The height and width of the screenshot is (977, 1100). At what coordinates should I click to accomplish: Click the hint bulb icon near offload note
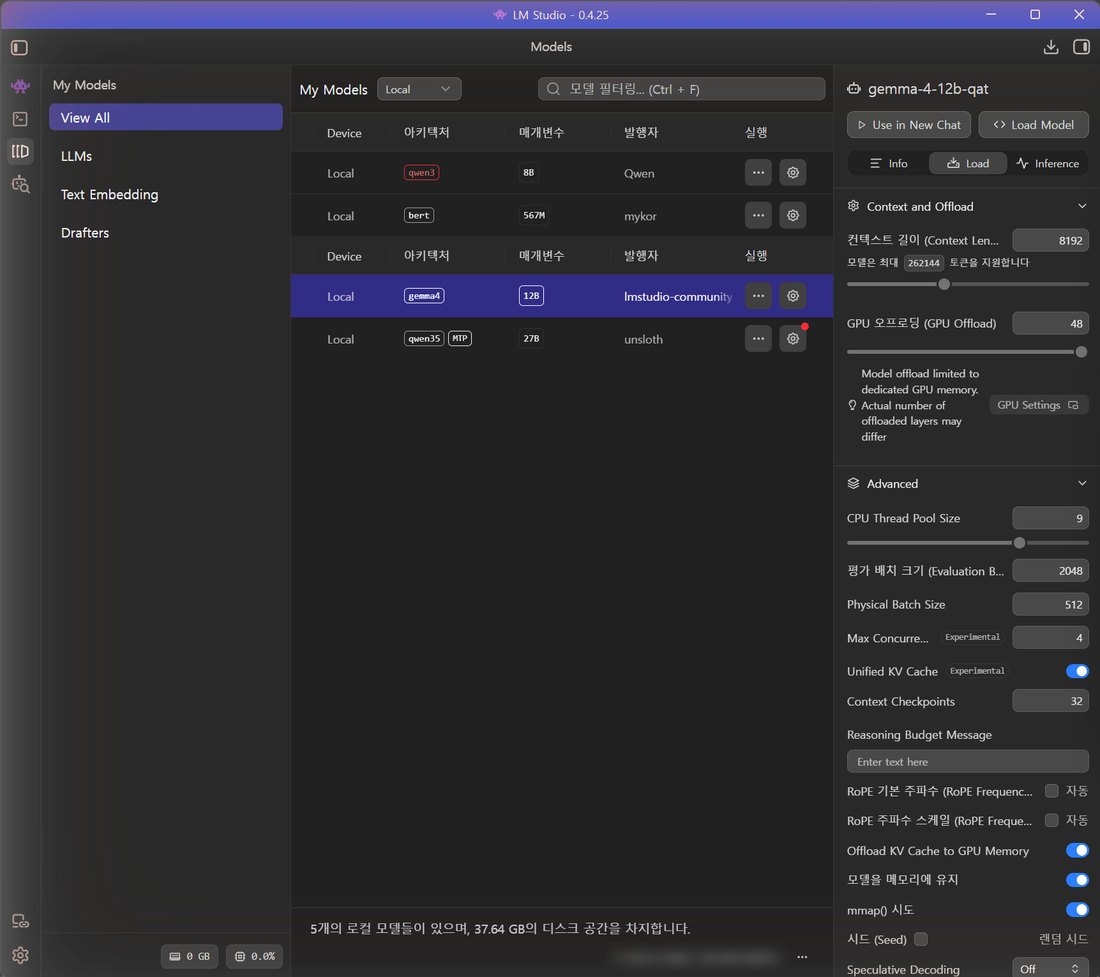pyautogui.click(x=852, y=405)
